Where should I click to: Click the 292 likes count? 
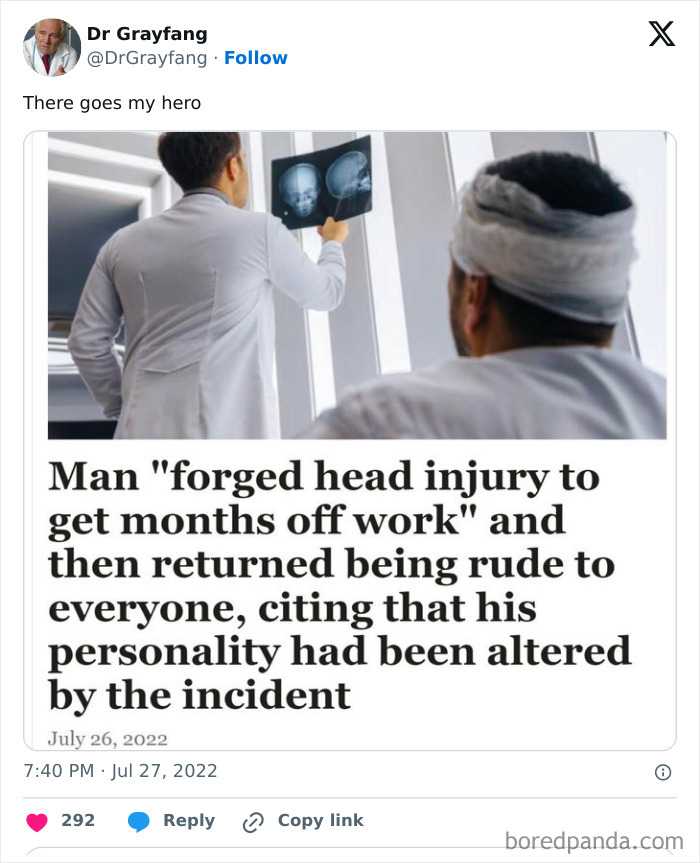point(78,820)
